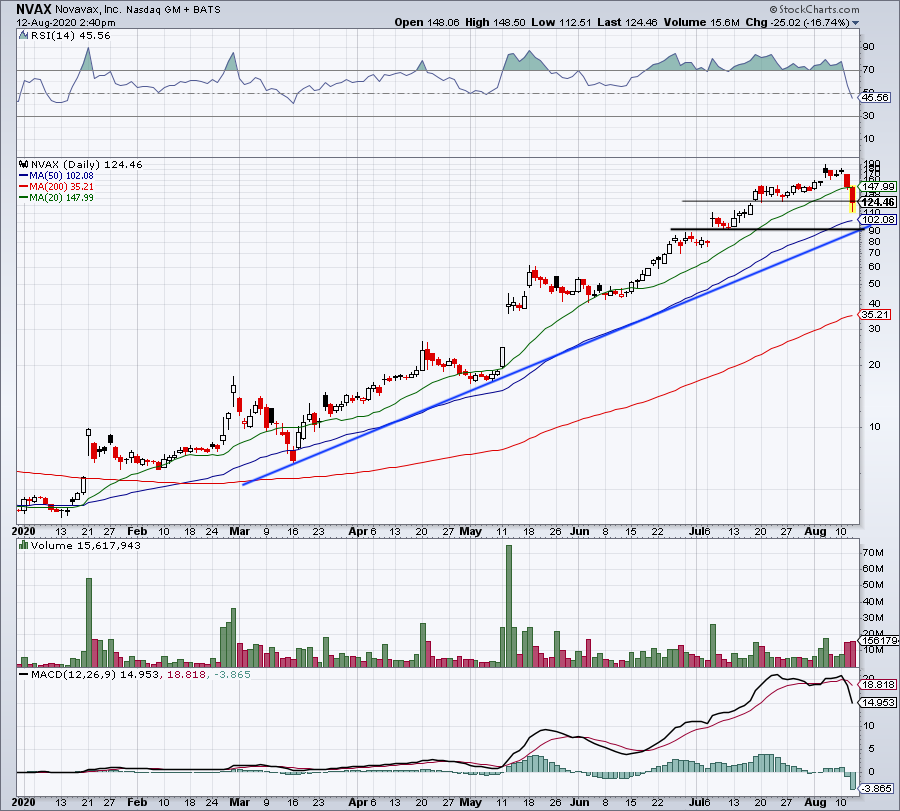Click the Open 148.06 value

click(427, 22)
